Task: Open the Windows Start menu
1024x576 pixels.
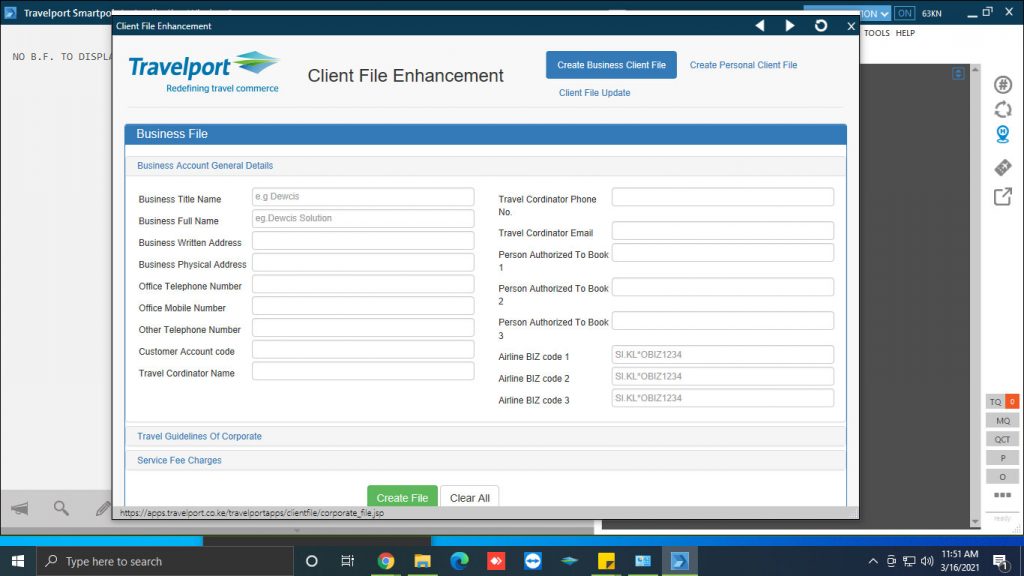Action: 18,561
